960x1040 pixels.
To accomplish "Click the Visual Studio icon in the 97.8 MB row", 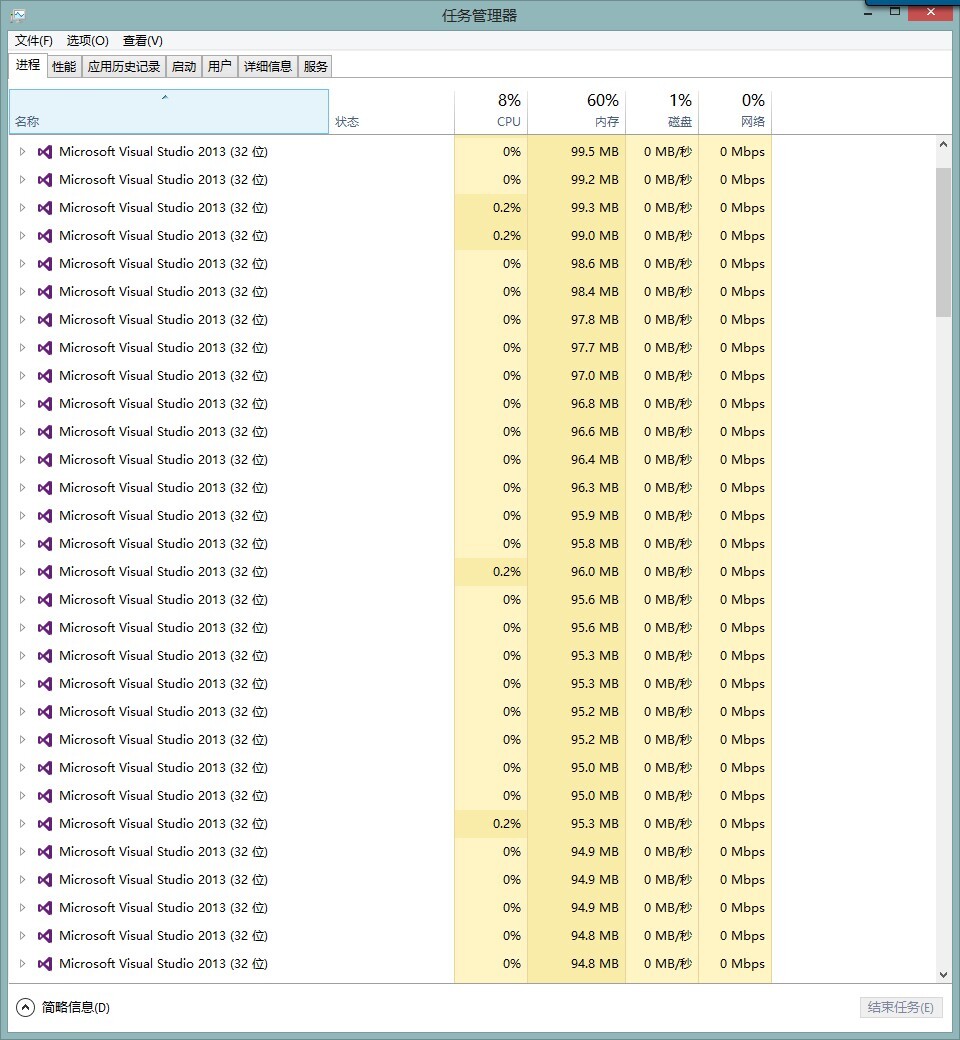I will click(x=44, y=320).
